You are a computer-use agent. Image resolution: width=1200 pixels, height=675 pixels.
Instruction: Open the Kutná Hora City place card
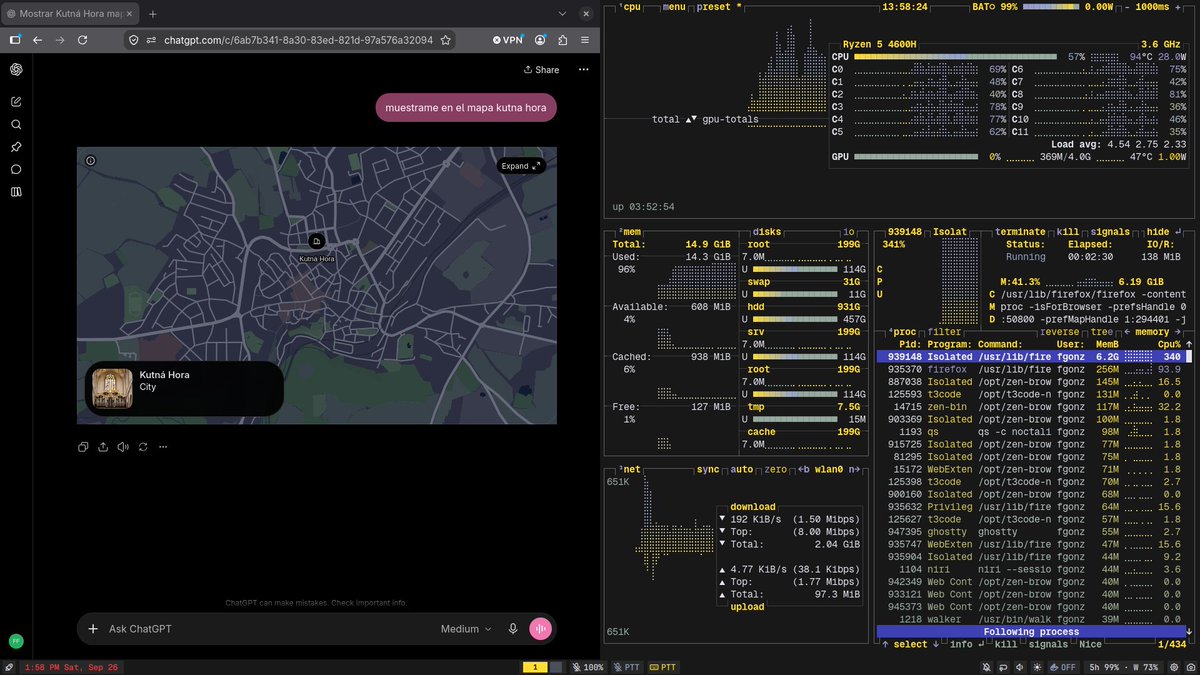(x=184, y=388)
